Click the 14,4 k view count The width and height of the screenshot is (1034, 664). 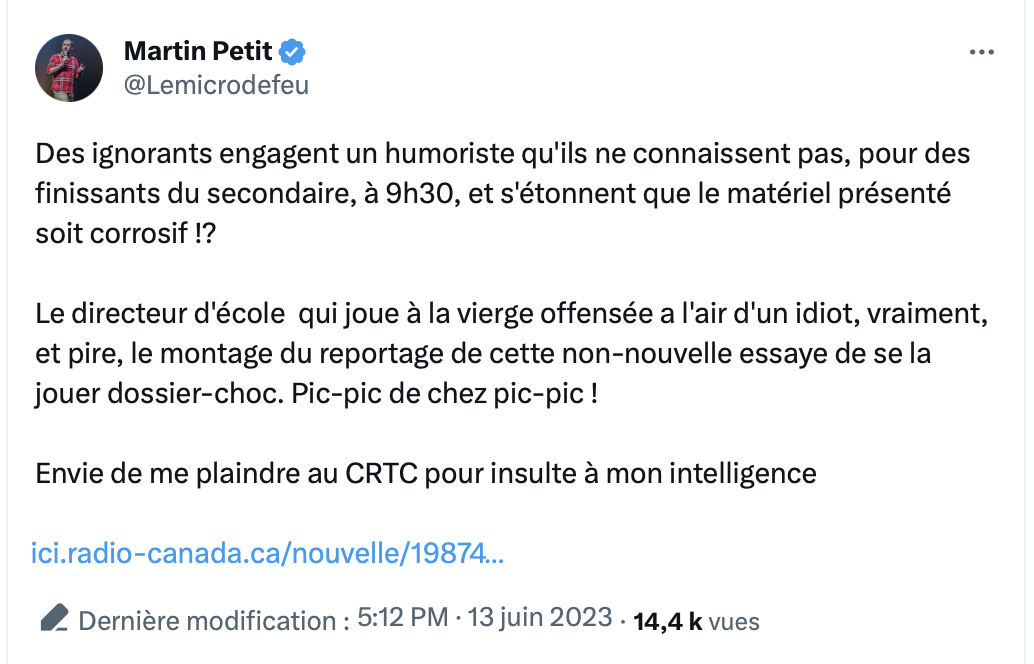[x=667, y=622]
